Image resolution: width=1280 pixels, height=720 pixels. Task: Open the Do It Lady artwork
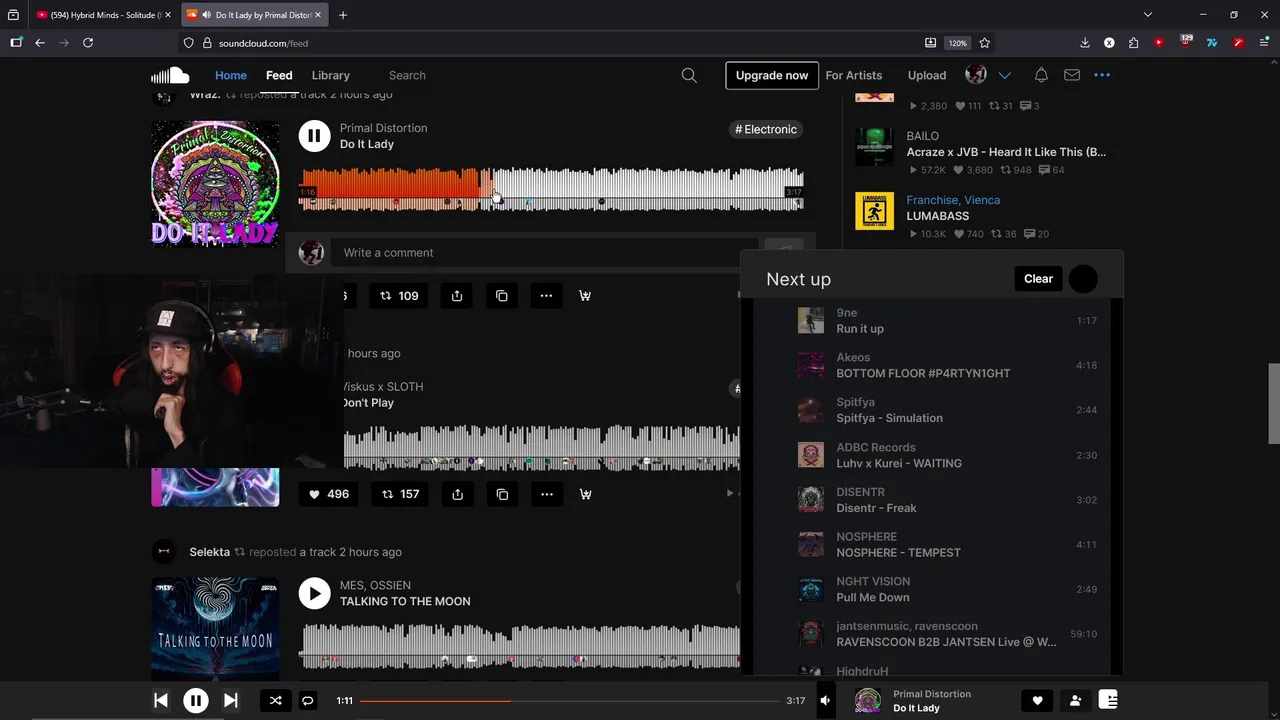click(215, 184)
